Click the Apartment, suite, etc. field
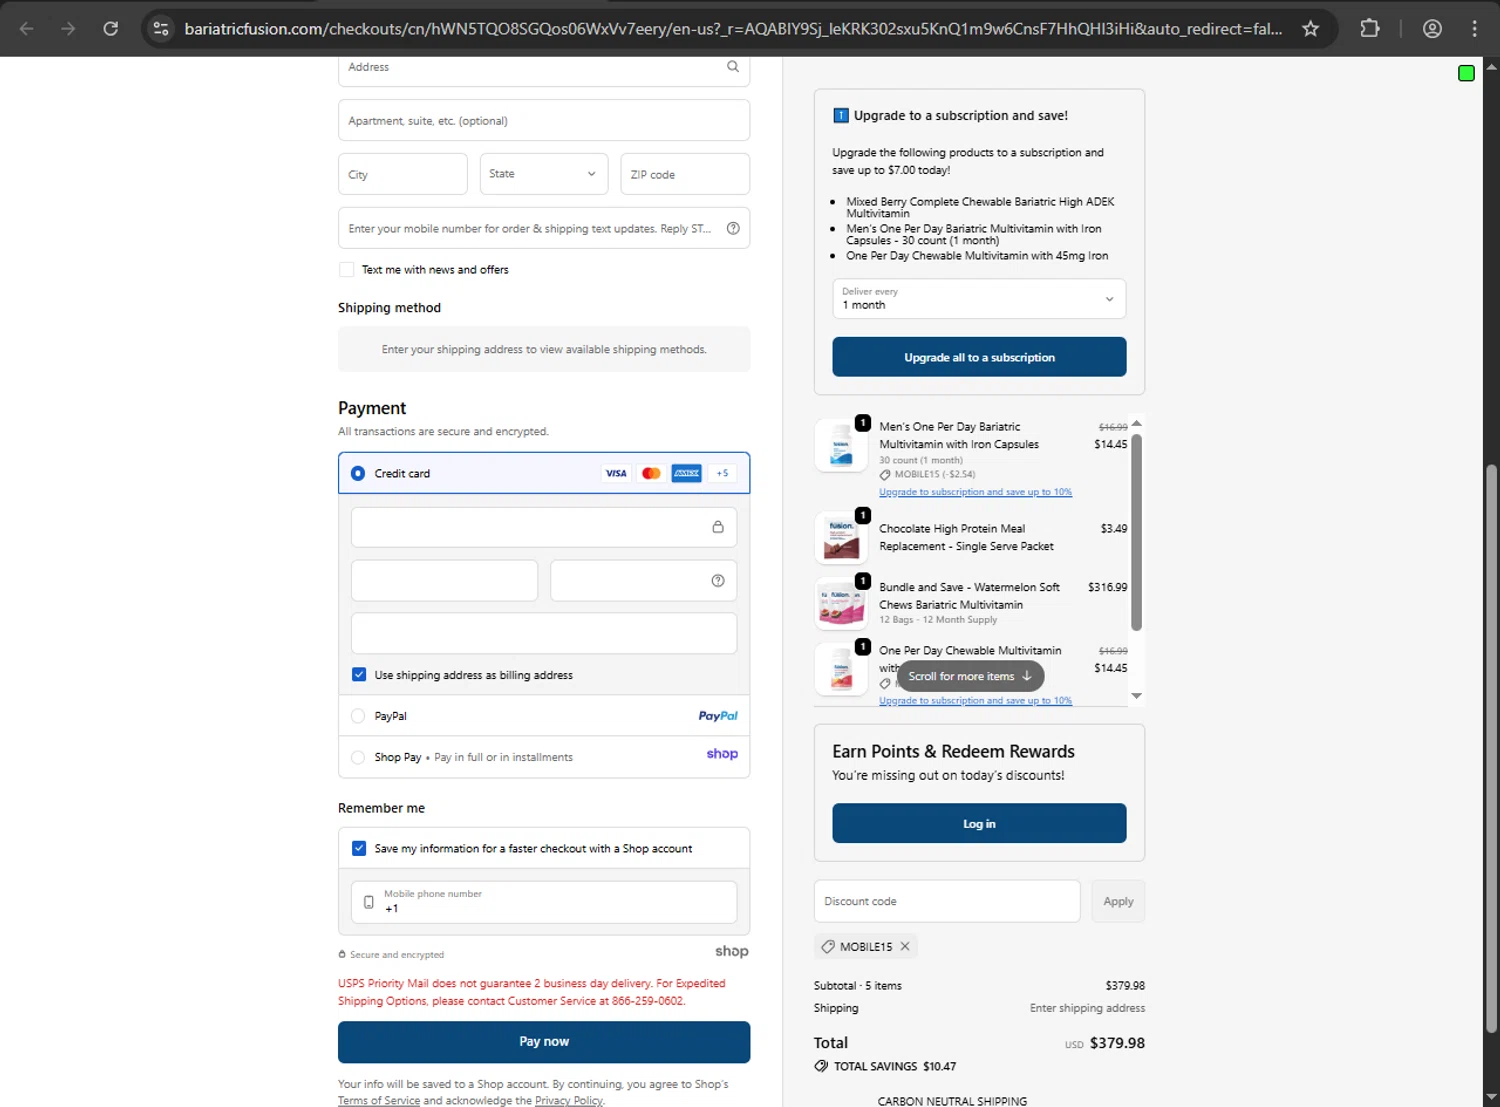The image size is (1500, 1107). pyautogui.click(x=544, y=120)
